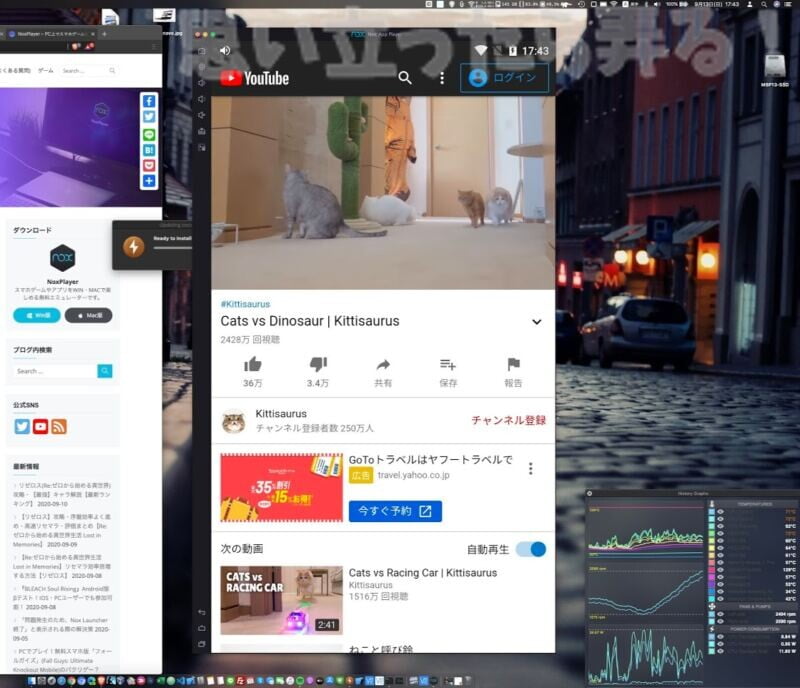Click the pink color swatch in the 139°C row
The image size is (800, 688).
click(712, 569)
